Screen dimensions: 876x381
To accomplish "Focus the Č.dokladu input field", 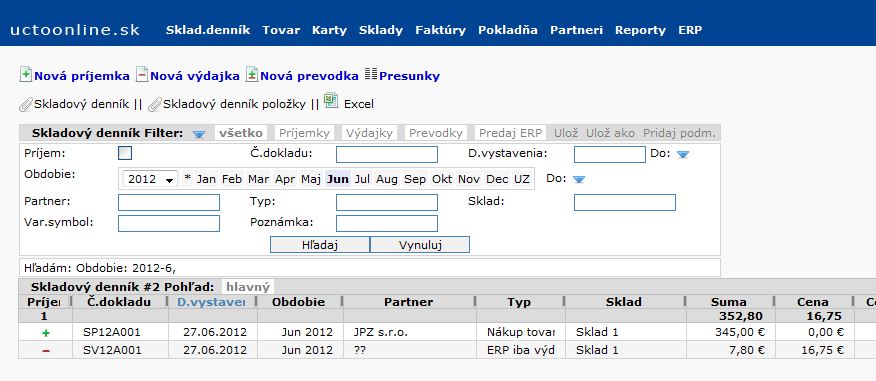I will click(387, 155).
